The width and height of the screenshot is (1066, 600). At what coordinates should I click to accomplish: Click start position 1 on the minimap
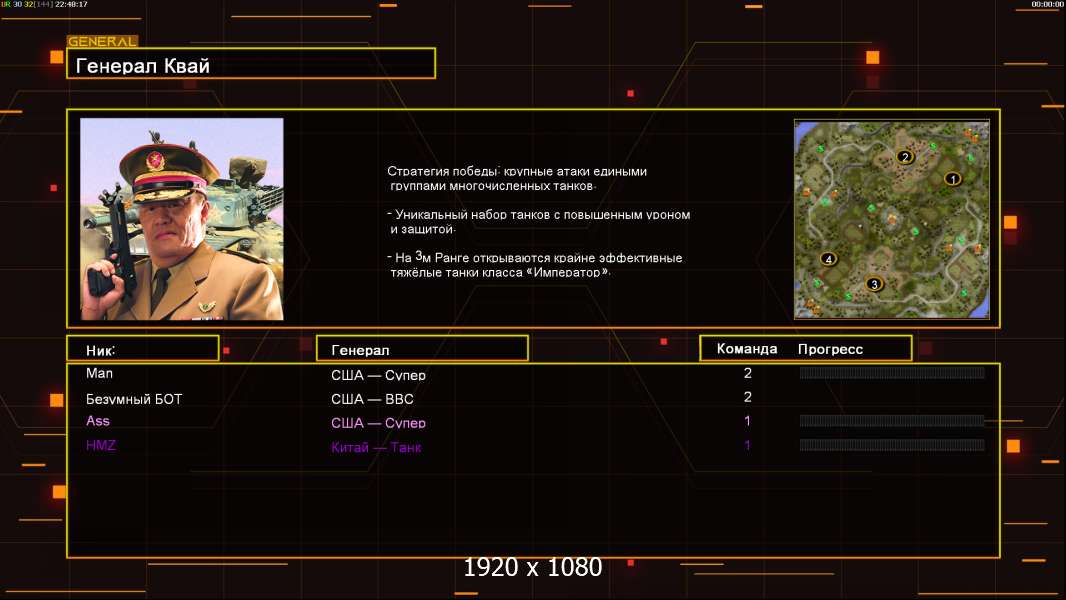(952, 179)
